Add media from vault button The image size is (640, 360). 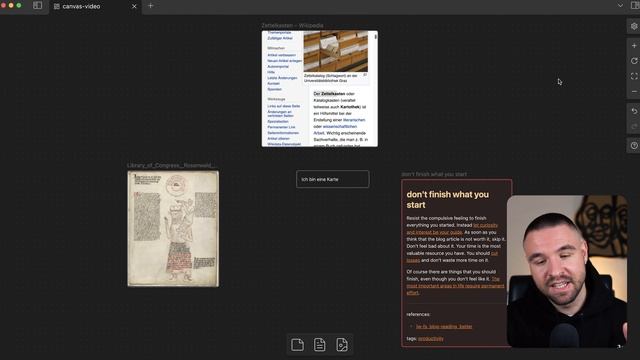coord(342,345)
